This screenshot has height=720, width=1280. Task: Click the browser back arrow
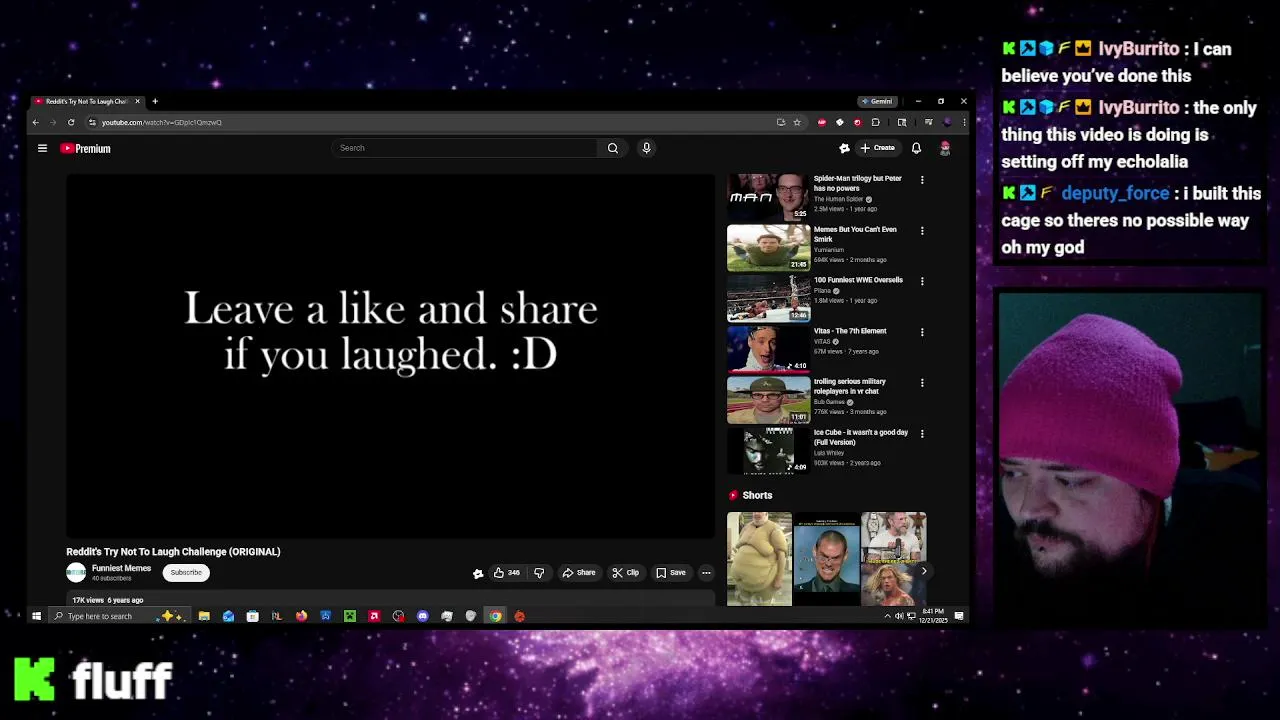click(35, 122)
